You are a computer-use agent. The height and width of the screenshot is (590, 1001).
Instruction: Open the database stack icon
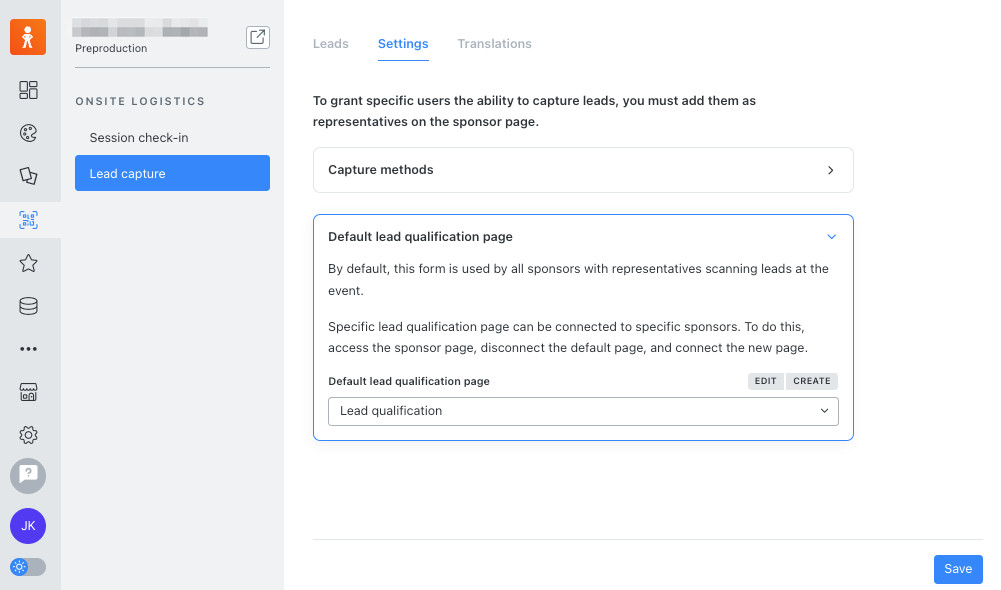coord(28,306)
